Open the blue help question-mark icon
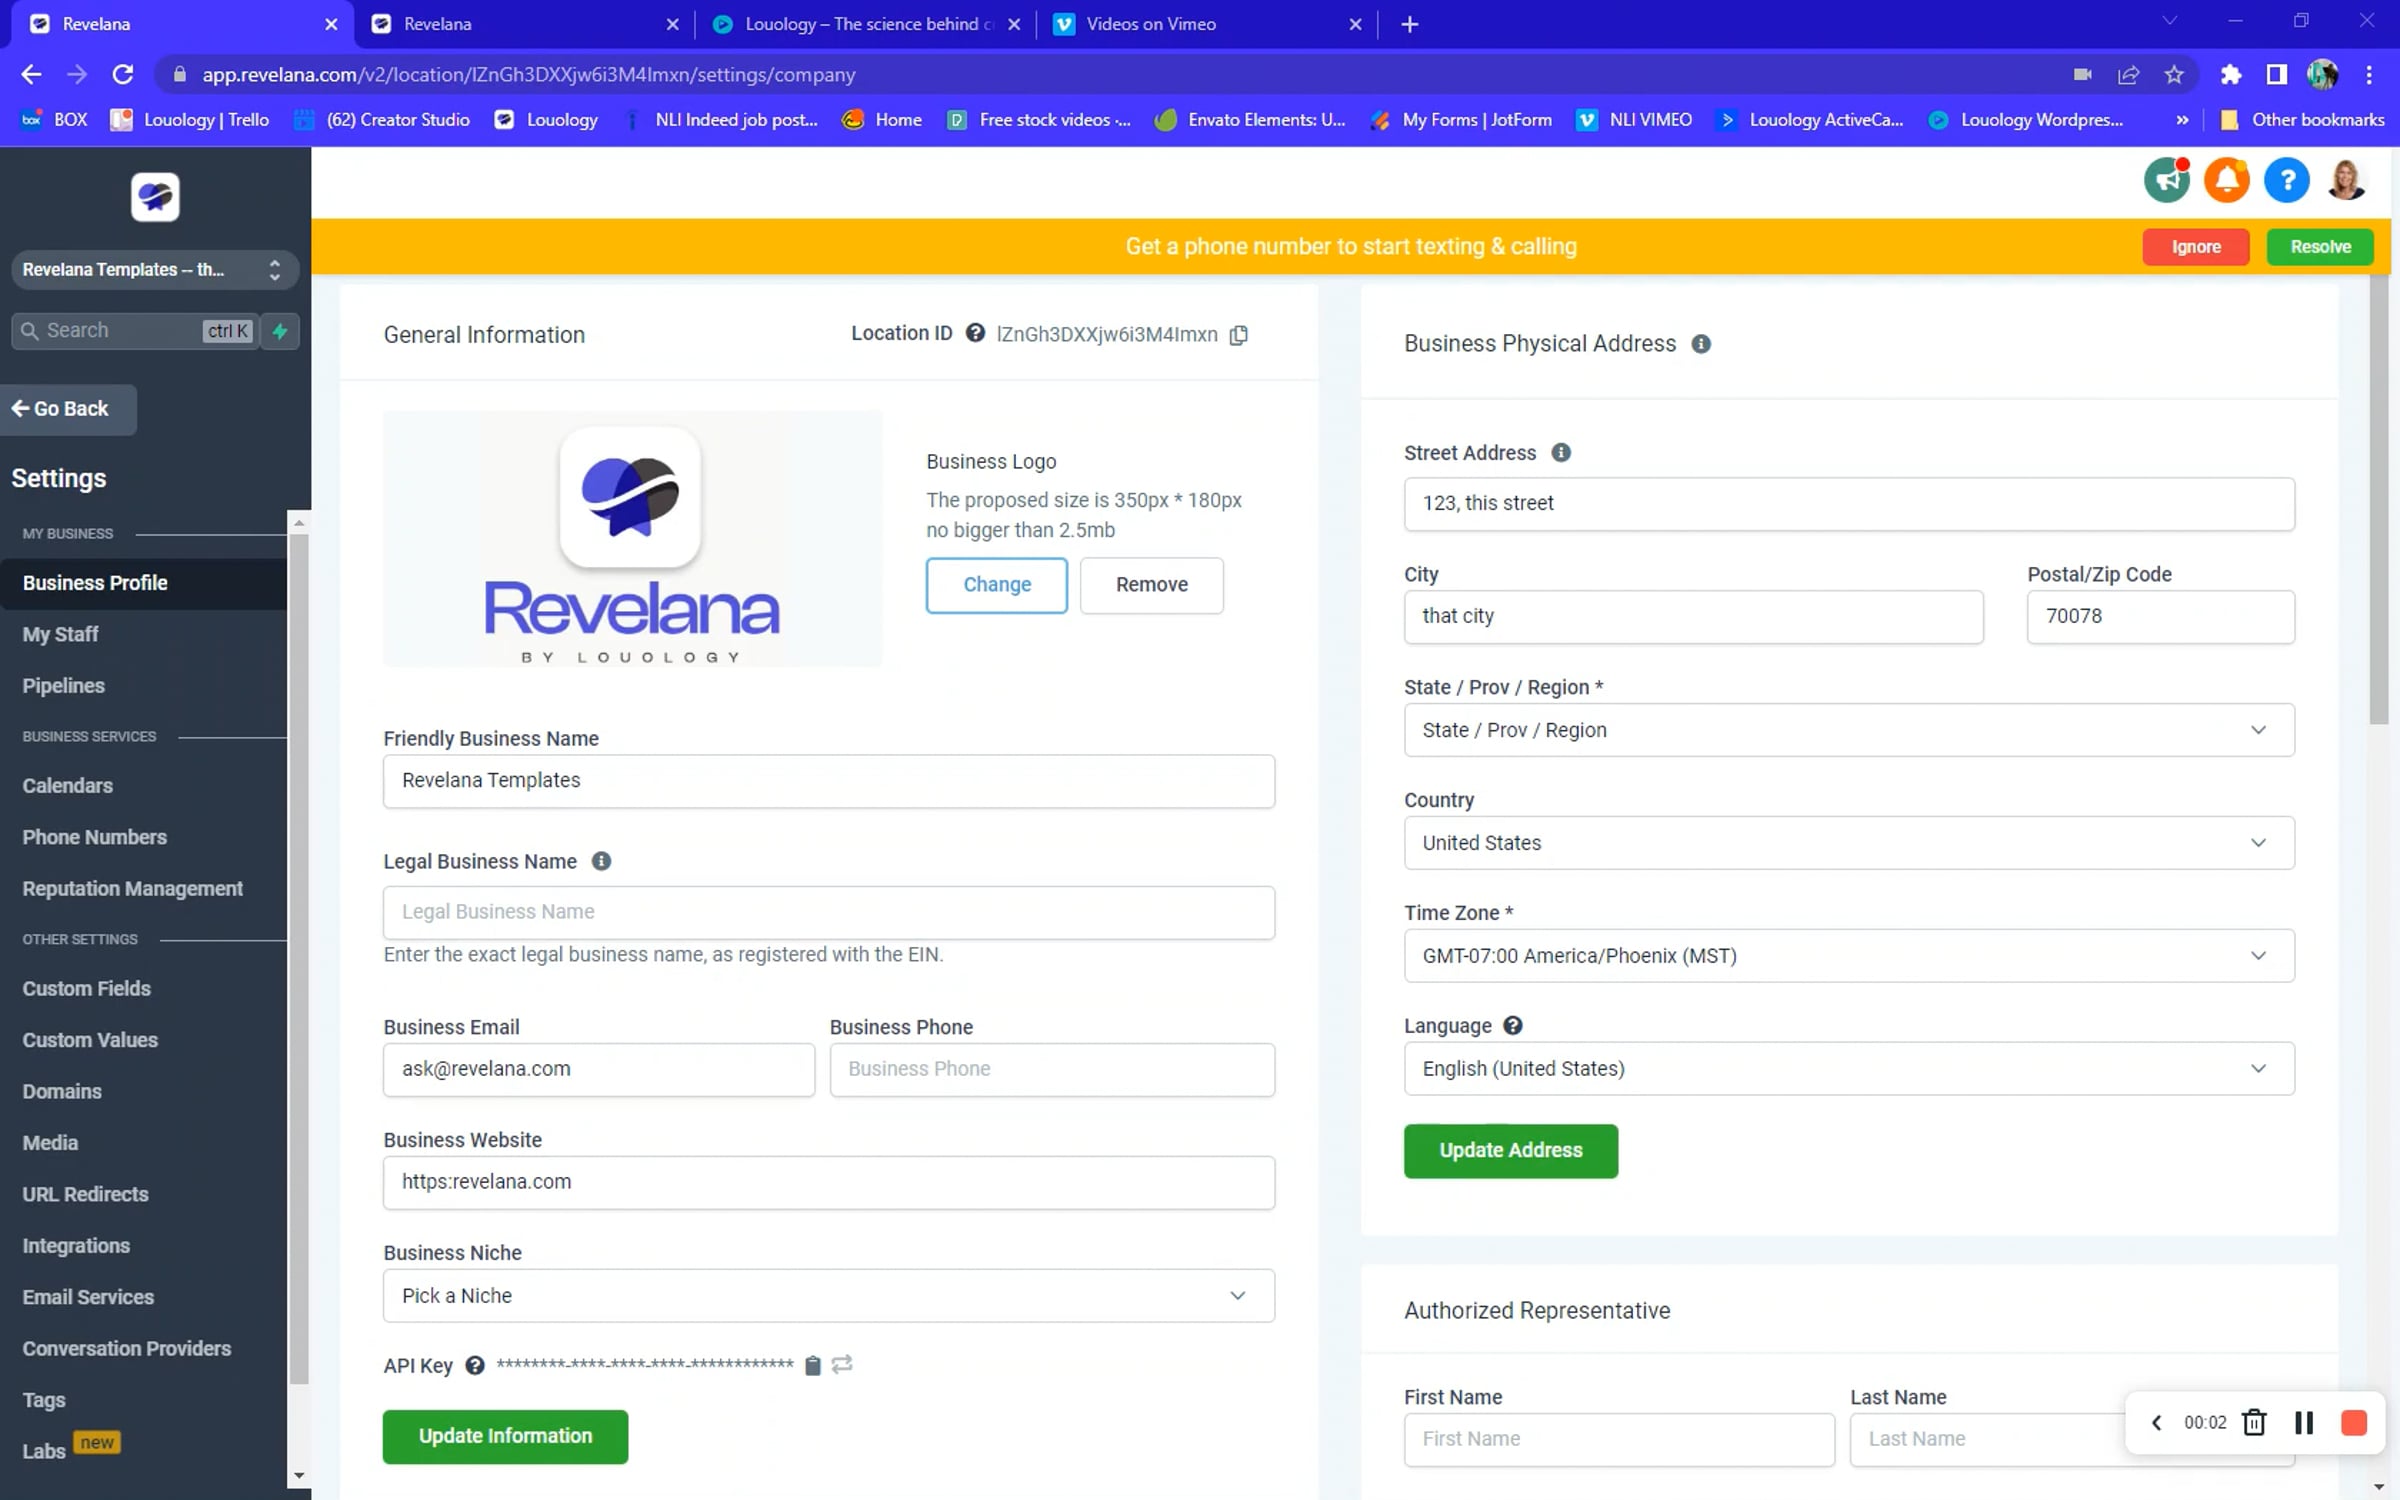Image resolution: width=2400 pixels, height=1500 pixels. pyautogui.click(x=2286, y=181)
